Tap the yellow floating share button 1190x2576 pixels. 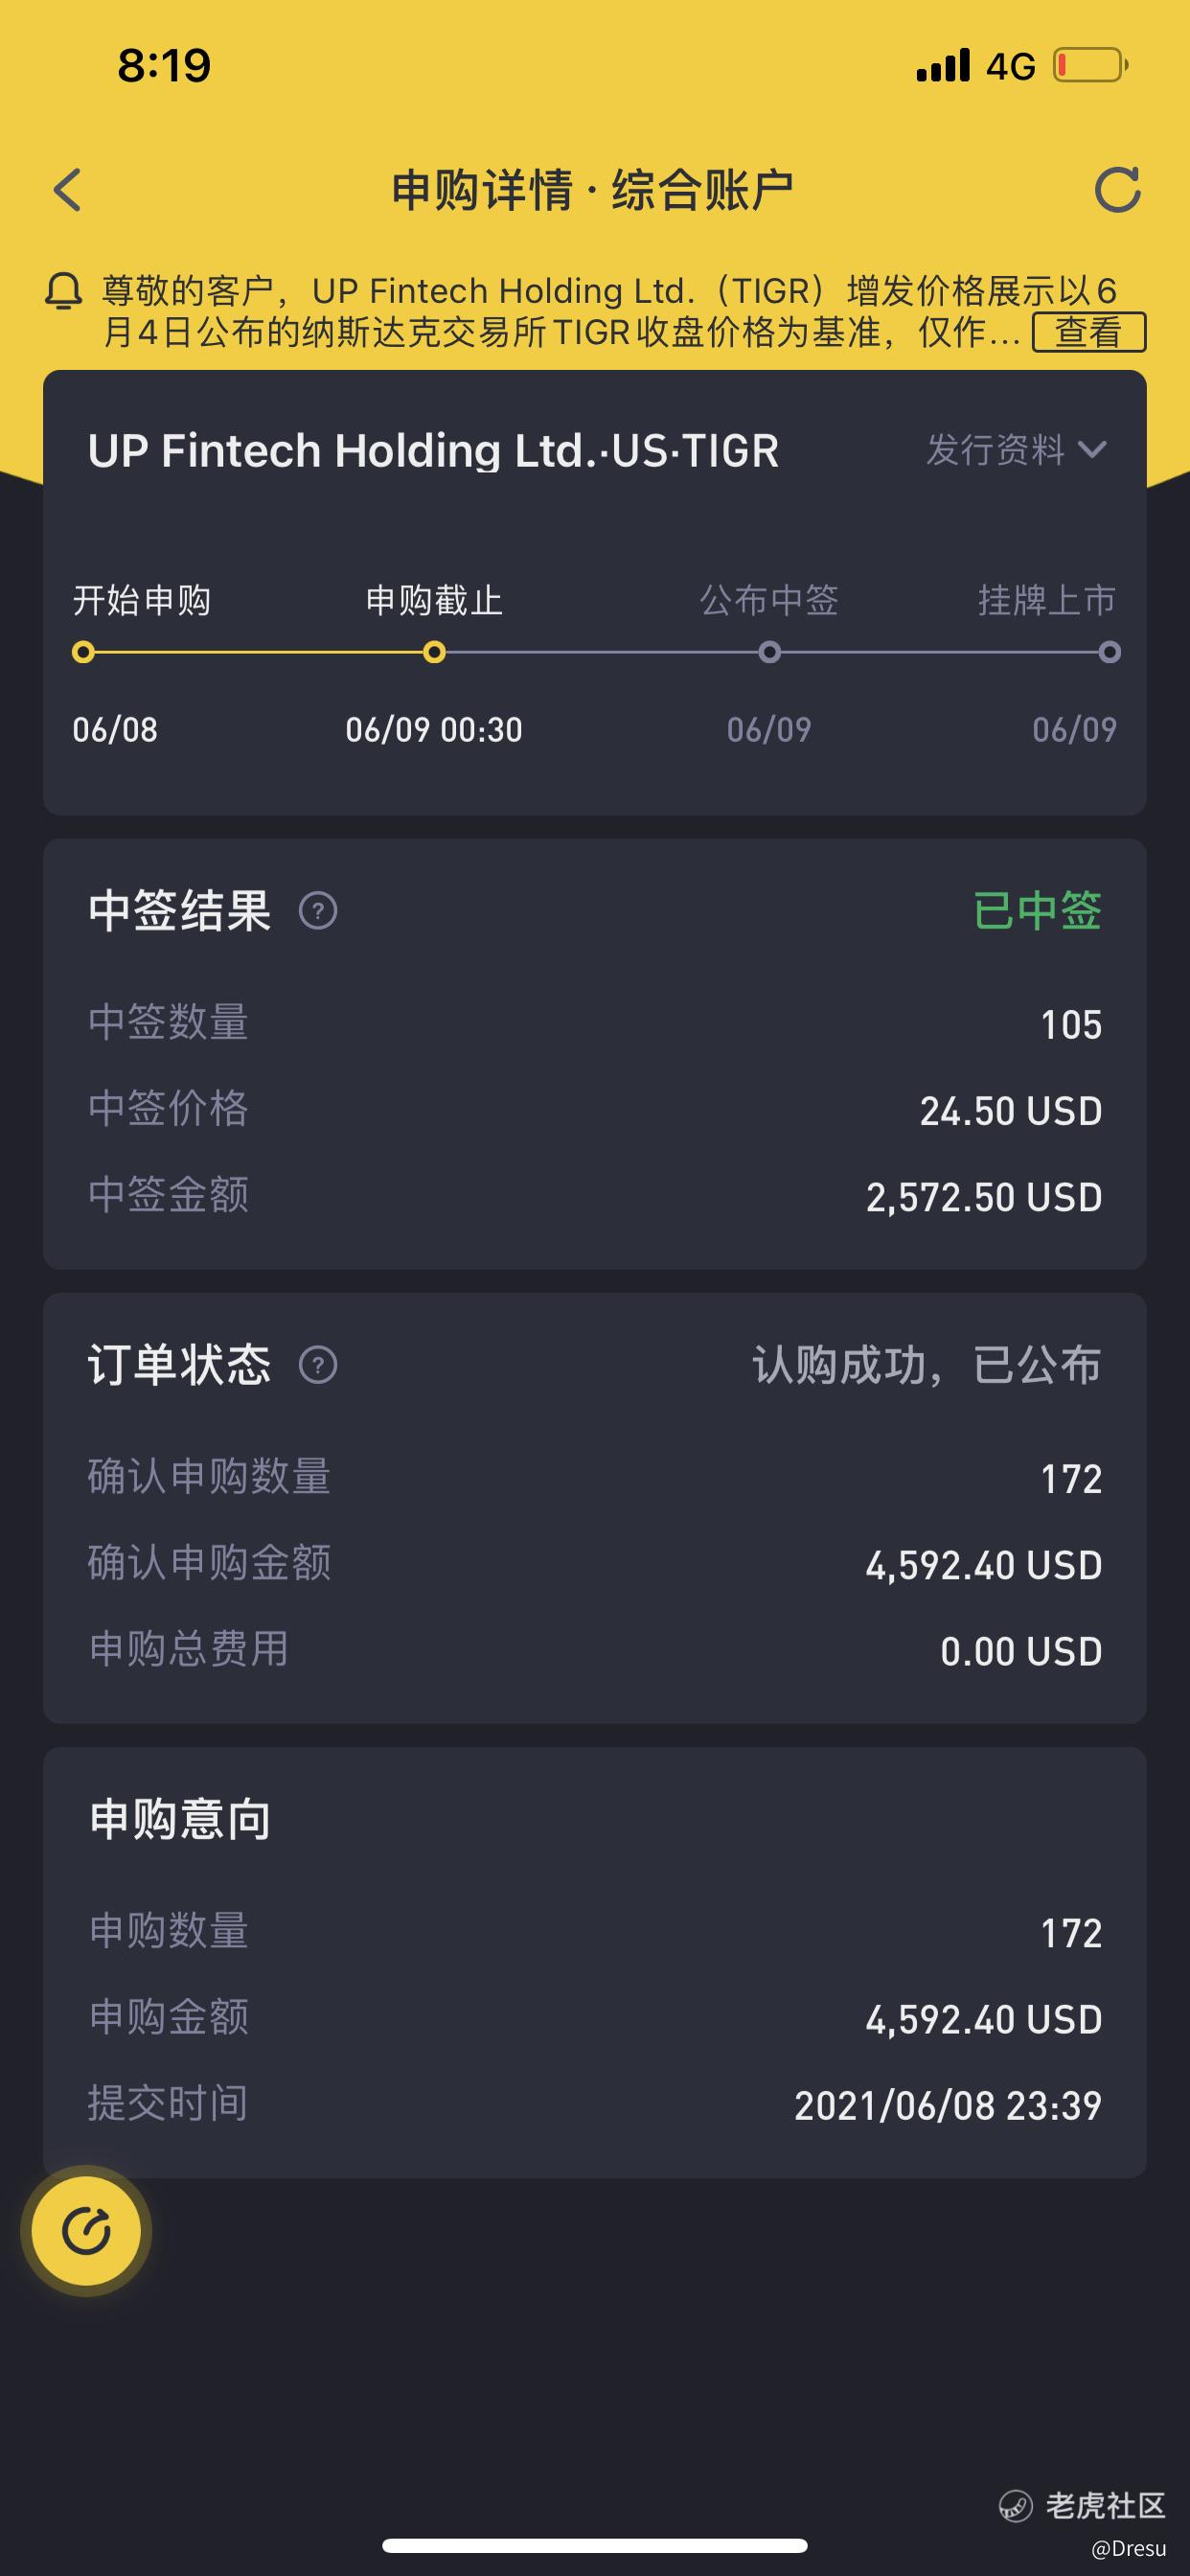86,2231
